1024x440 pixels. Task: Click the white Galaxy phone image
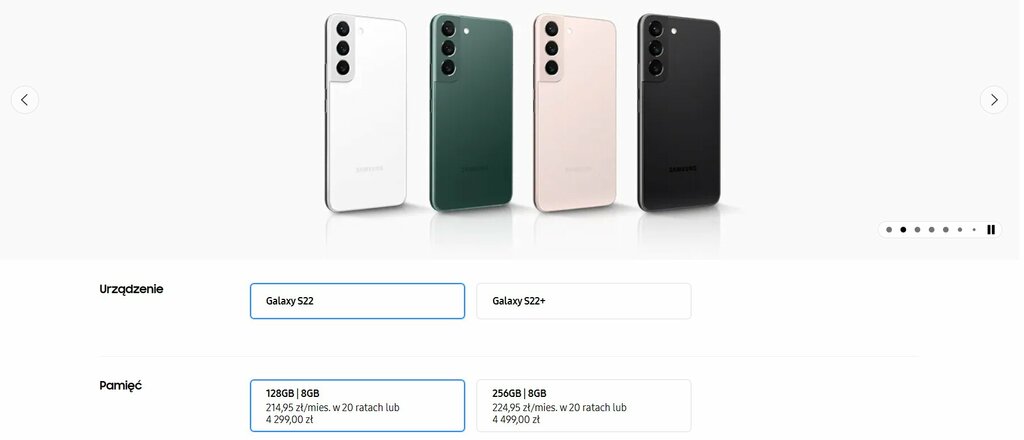[366, 112]
